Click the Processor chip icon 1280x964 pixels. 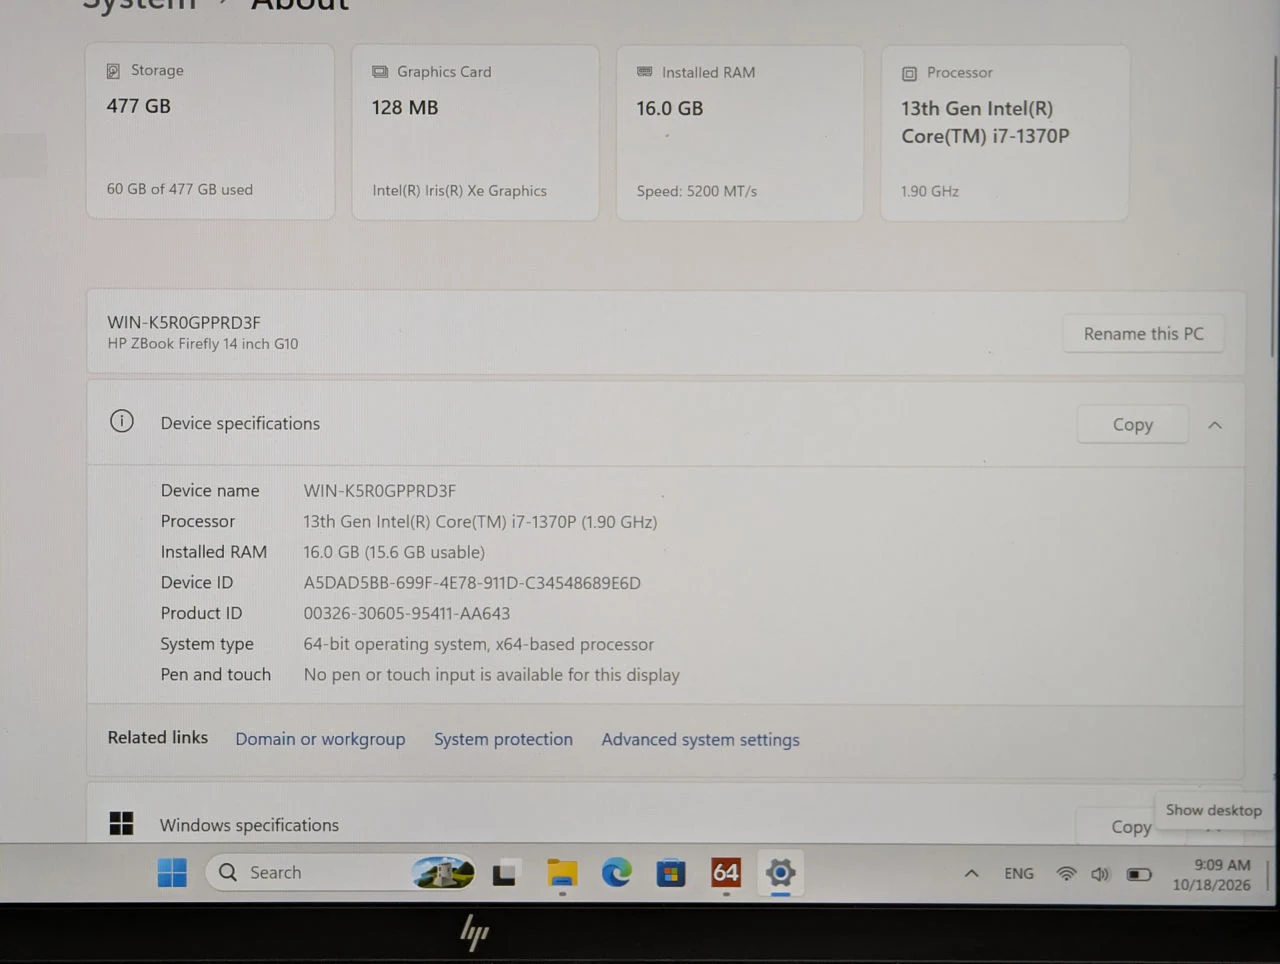(x=909, y=73)
